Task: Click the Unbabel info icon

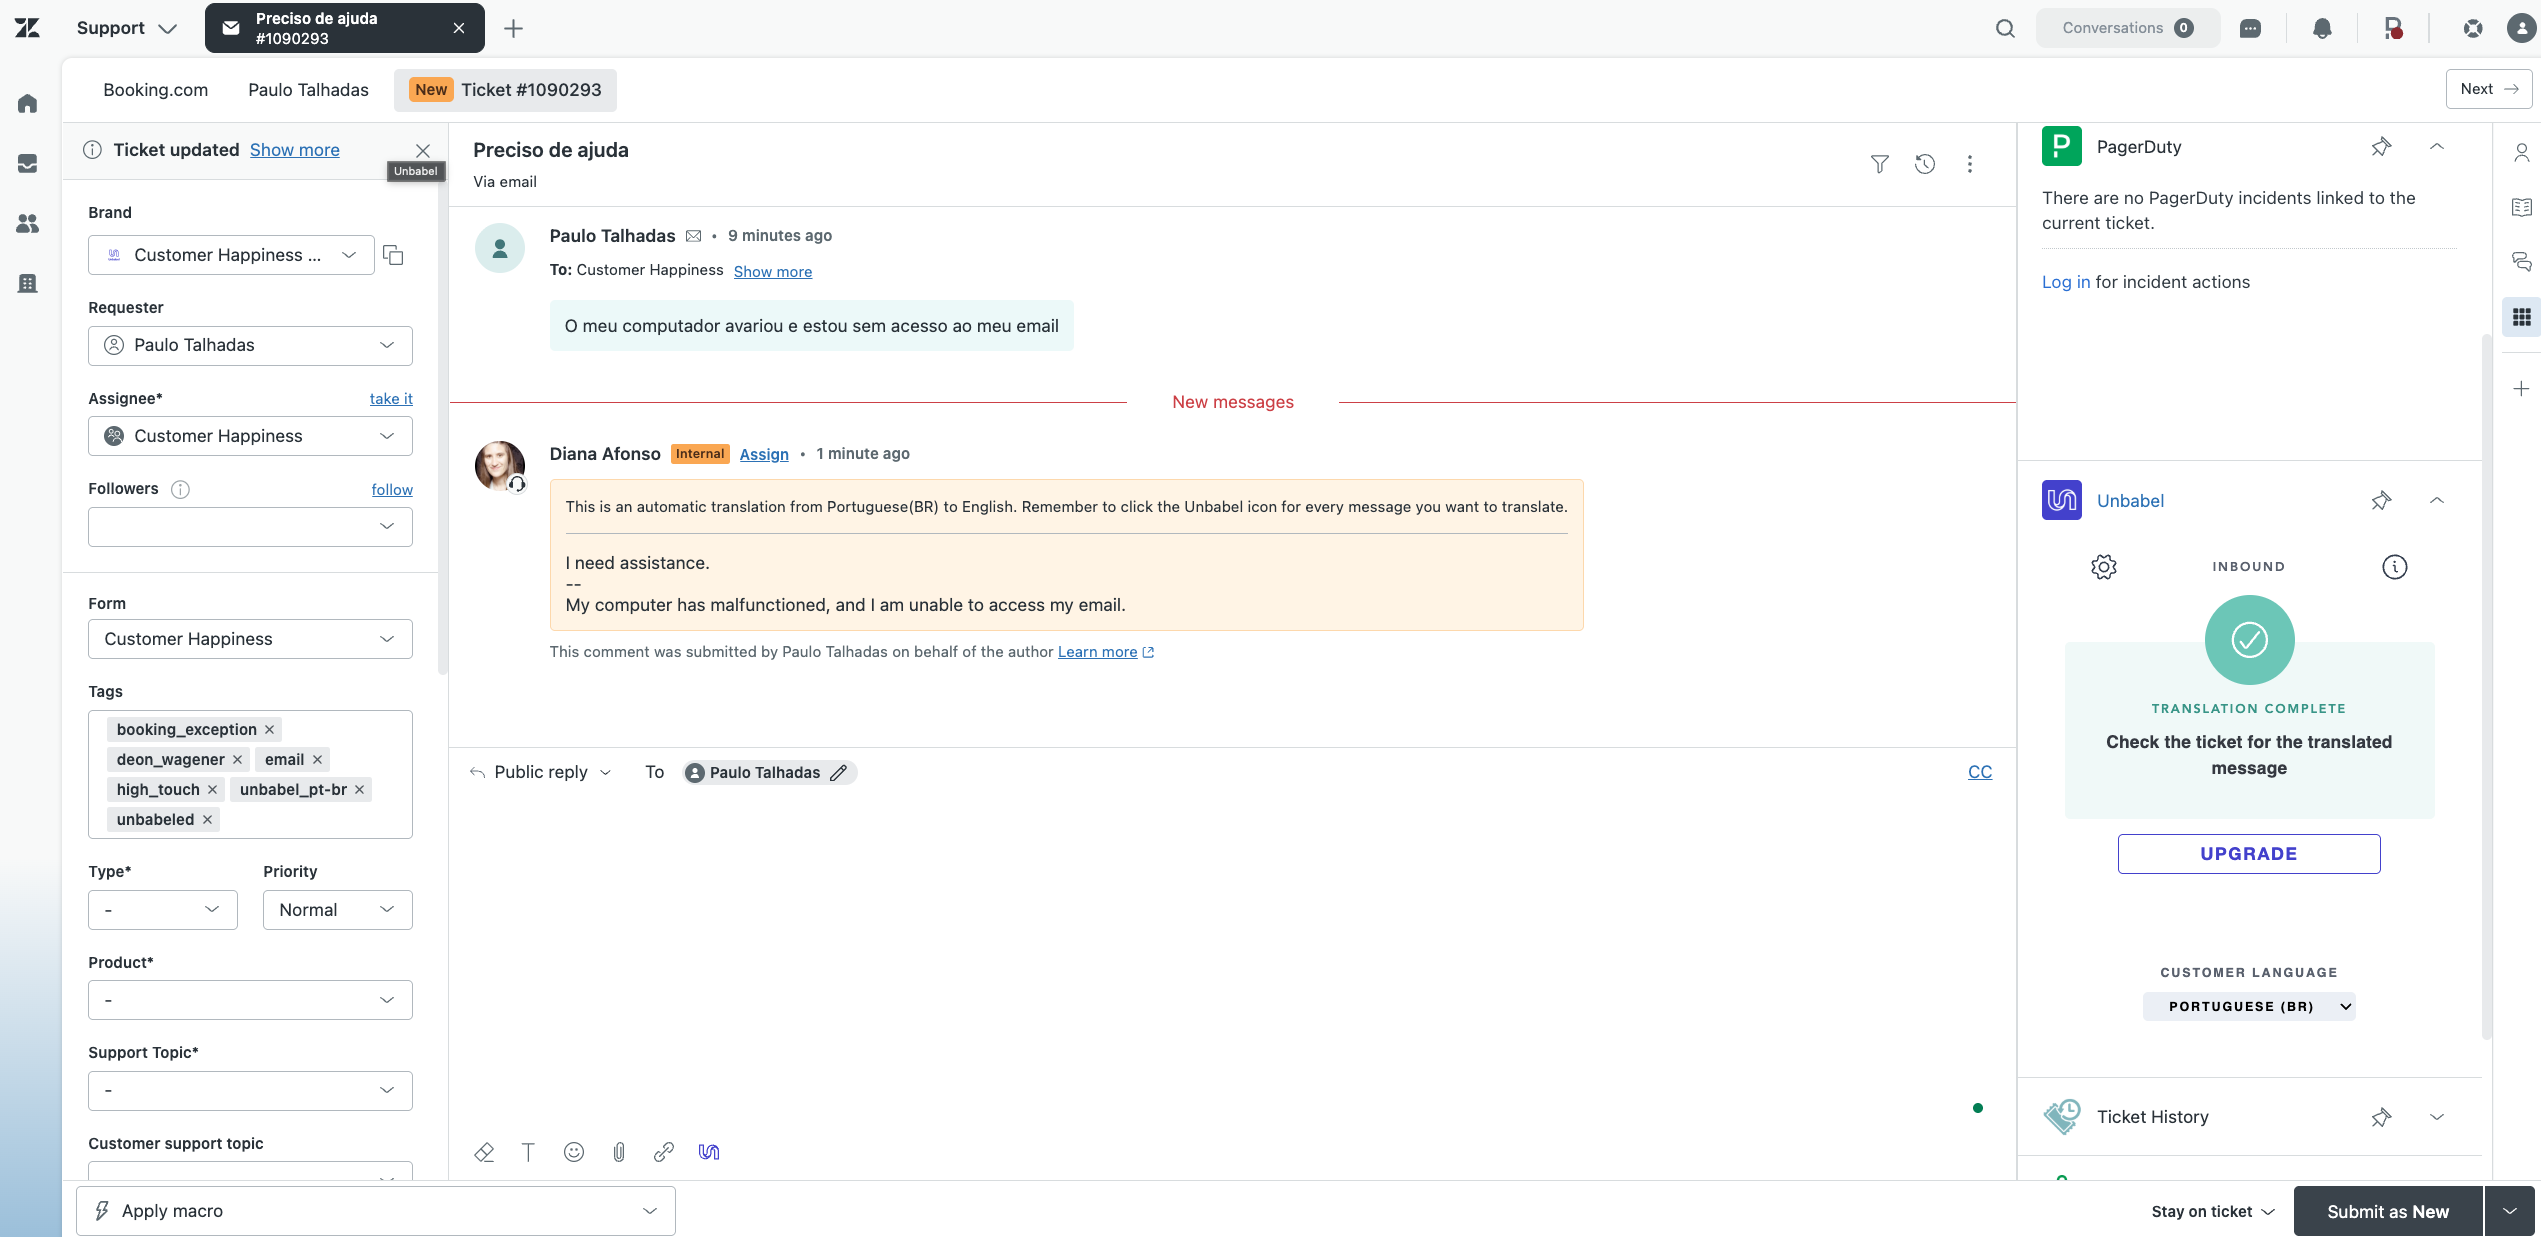Action: (2395, 567)
